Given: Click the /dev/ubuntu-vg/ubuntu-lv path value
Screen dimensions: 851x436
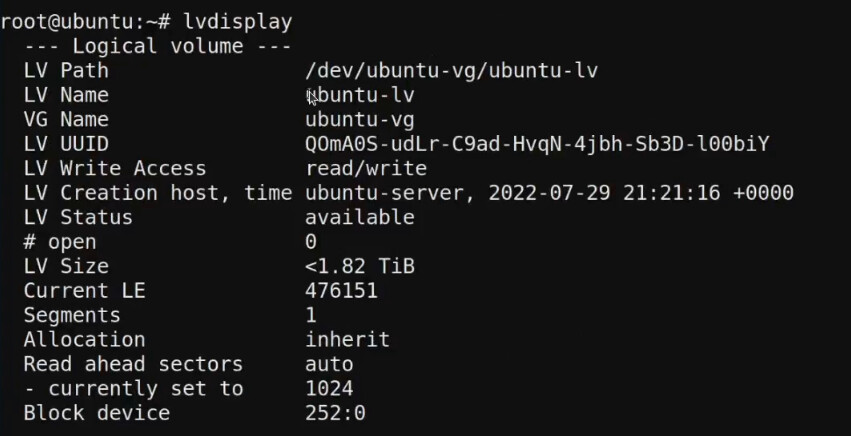Looking at the screenshot, I should click(x=452, y=71).
